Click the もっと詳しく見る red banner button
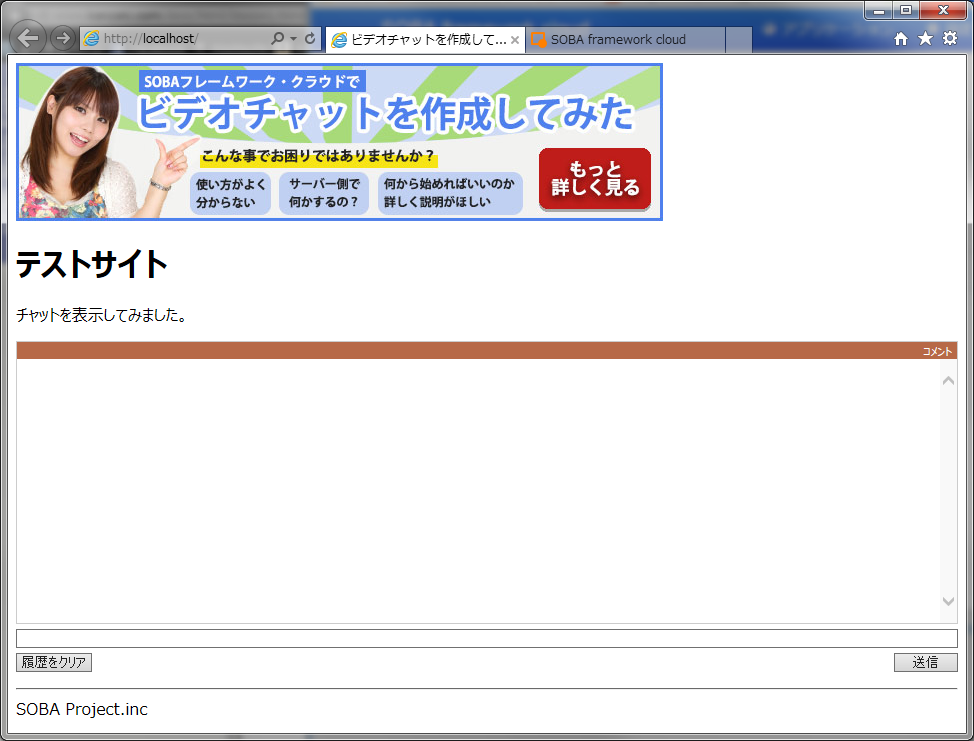Screen dimensions: 974x741 point(594,179)
